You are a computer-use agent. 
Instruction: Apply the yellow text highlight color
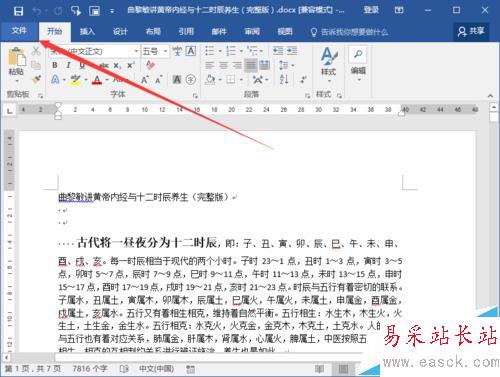(x=76, y=80)
